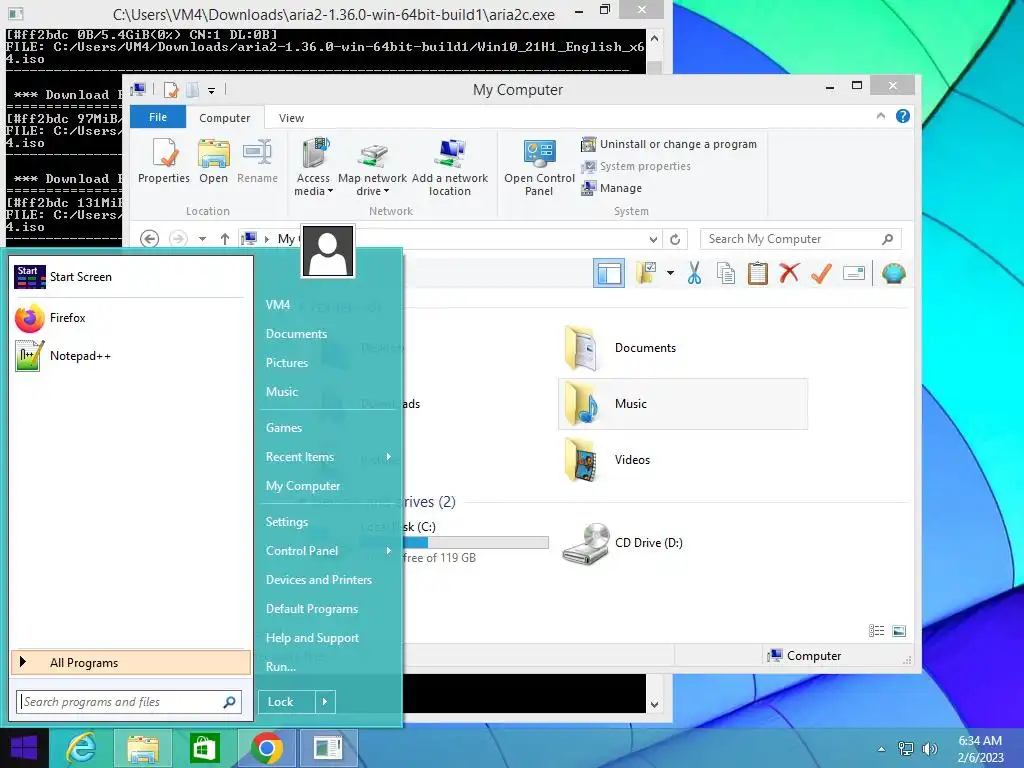The width and height of the screenshot is (1024, 768).
Task: Click Add a network location icon
Action: [449, 167]
